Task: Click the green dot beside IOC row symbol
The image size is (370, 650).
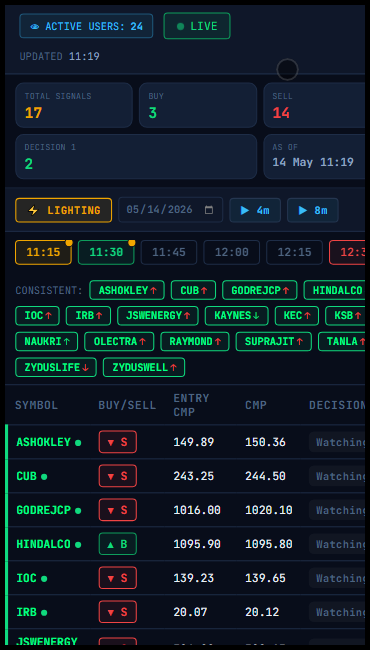Action: (44, 579)
